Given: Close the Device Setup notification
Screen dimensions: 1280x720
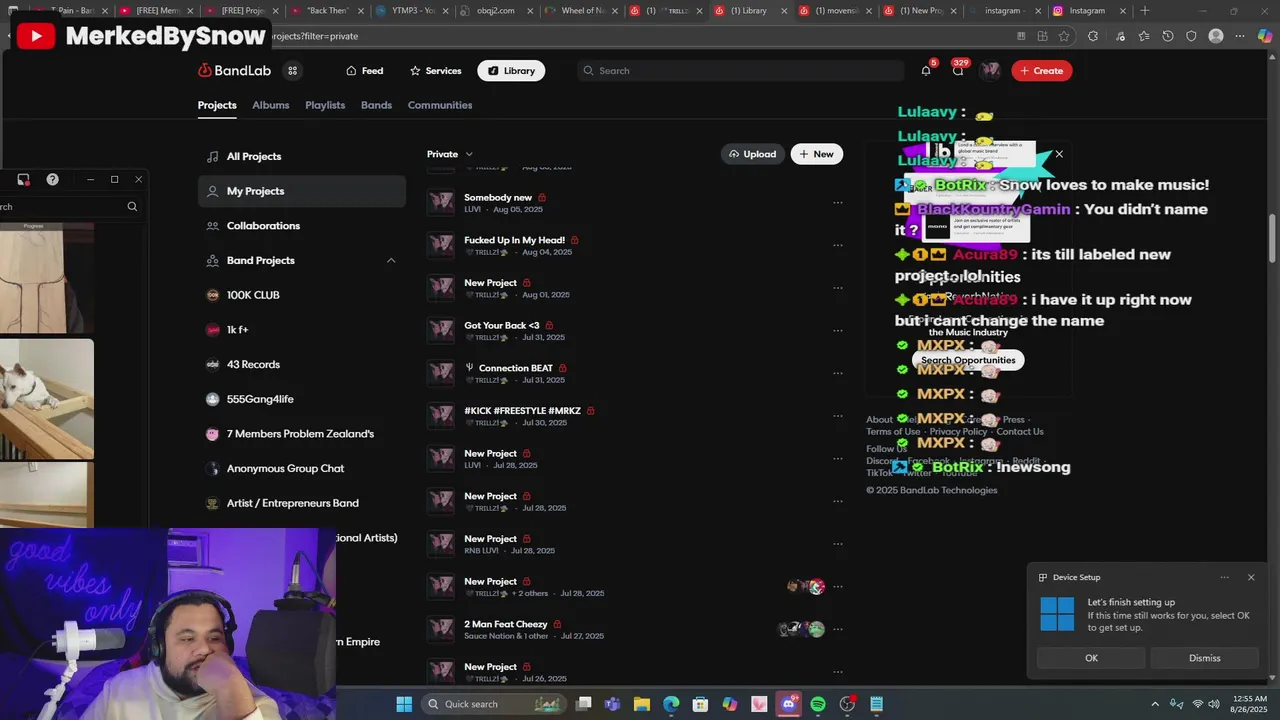Looking at the screenshot, I should (x=1250, y=577).
